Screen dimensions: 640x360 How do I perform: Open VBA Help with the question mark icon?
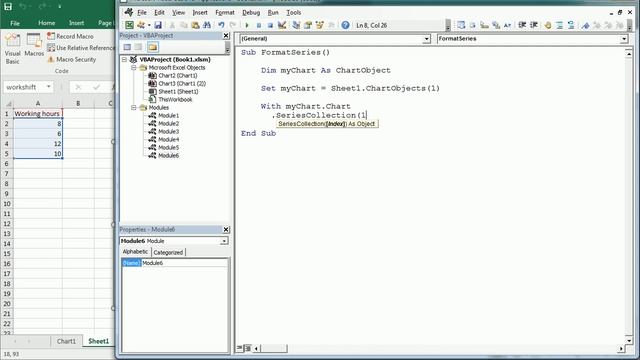(x=345, y=25)
